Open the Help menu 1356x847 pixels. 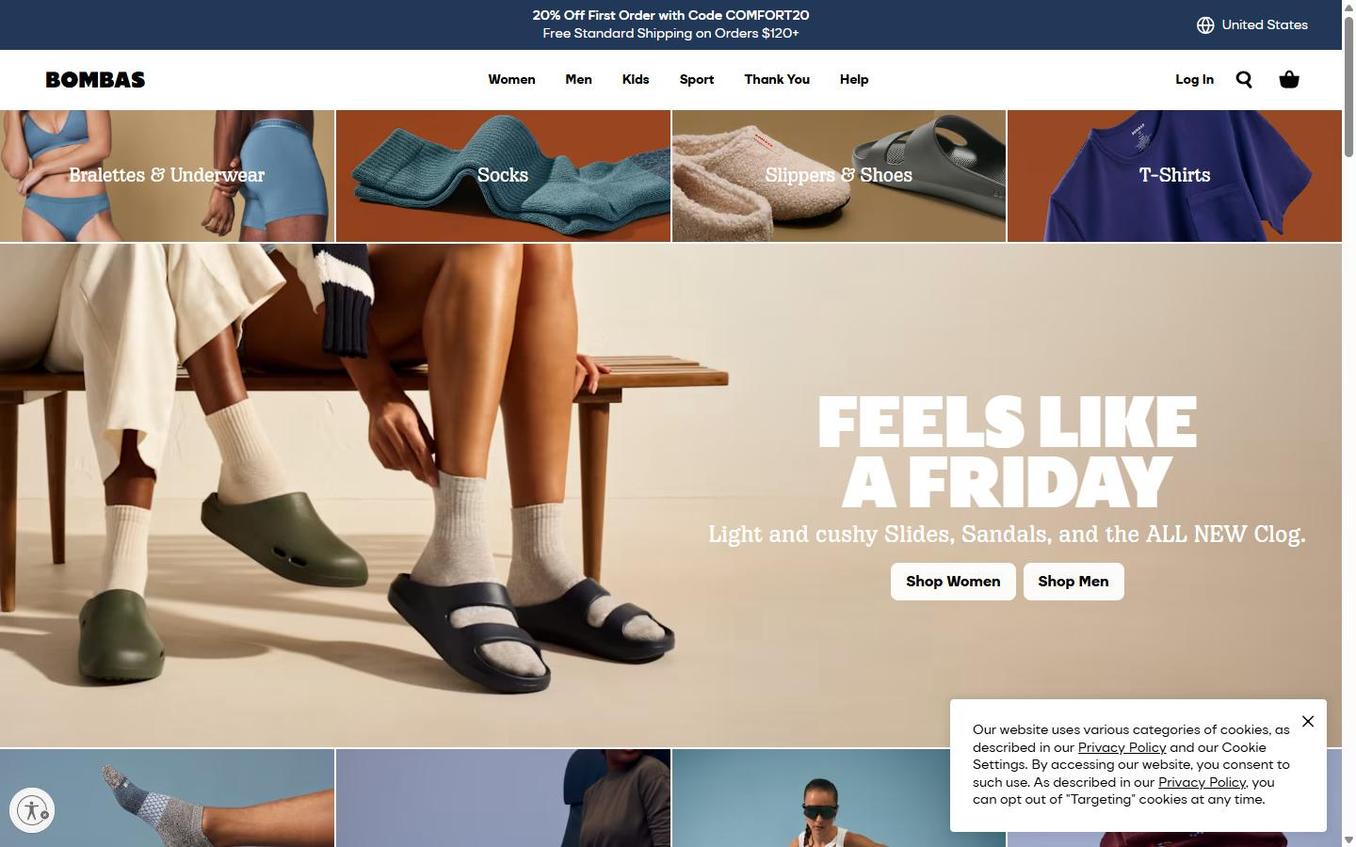pyautogui.click(x=854, y=79)
